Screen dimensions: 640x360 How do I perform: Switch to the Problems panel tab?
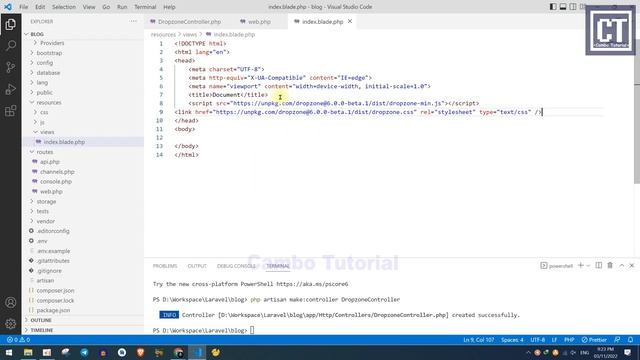point(165,266)
